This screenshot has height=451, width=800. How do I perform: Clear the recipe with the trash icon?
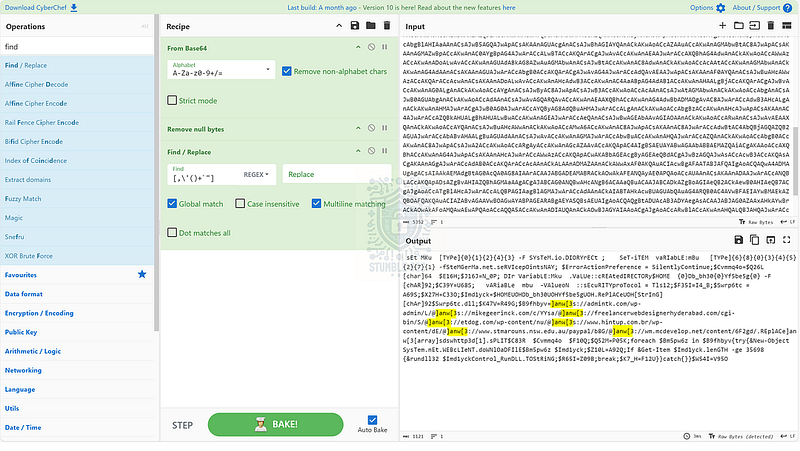point(387,26)
